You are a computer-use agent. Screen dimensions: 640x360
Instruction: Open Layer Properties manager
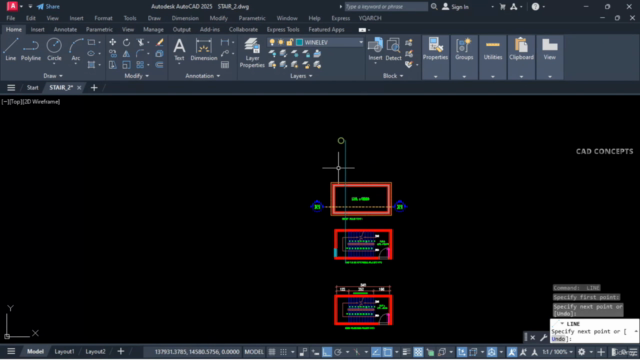(252, 53)
